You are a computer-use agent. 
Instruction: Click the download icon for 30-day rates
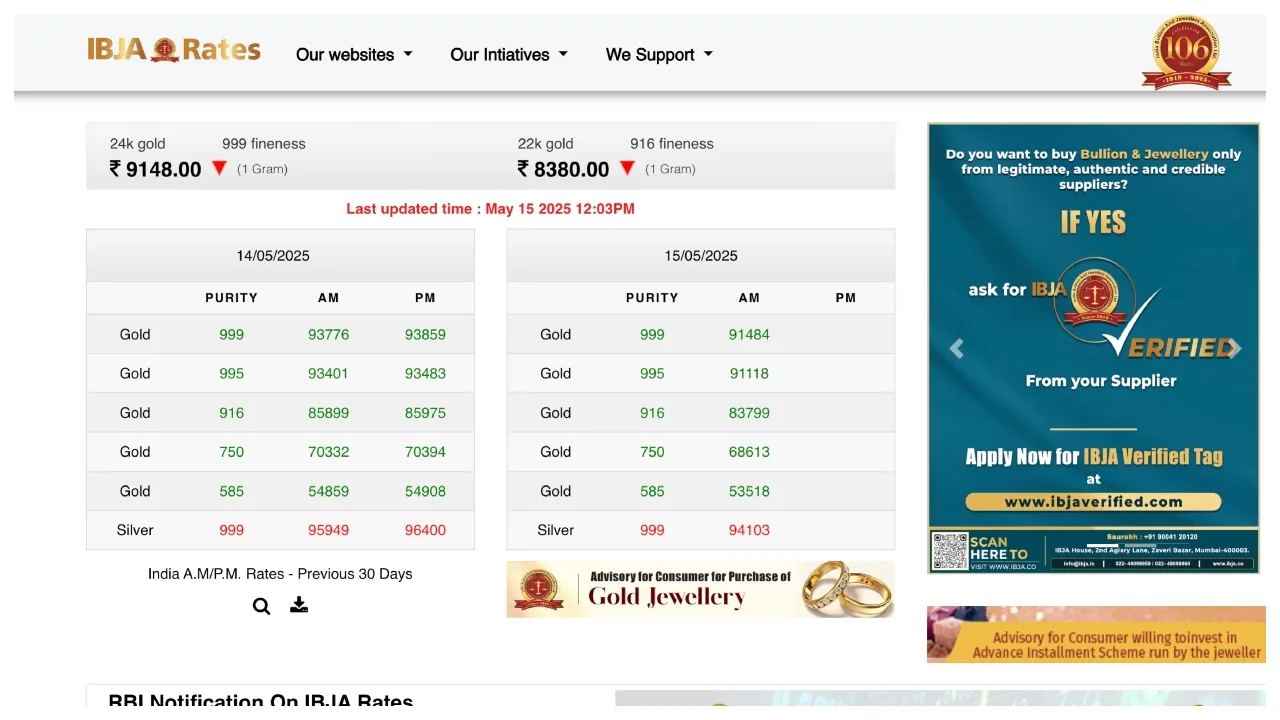pyautogui.click(x=299, y=605)
